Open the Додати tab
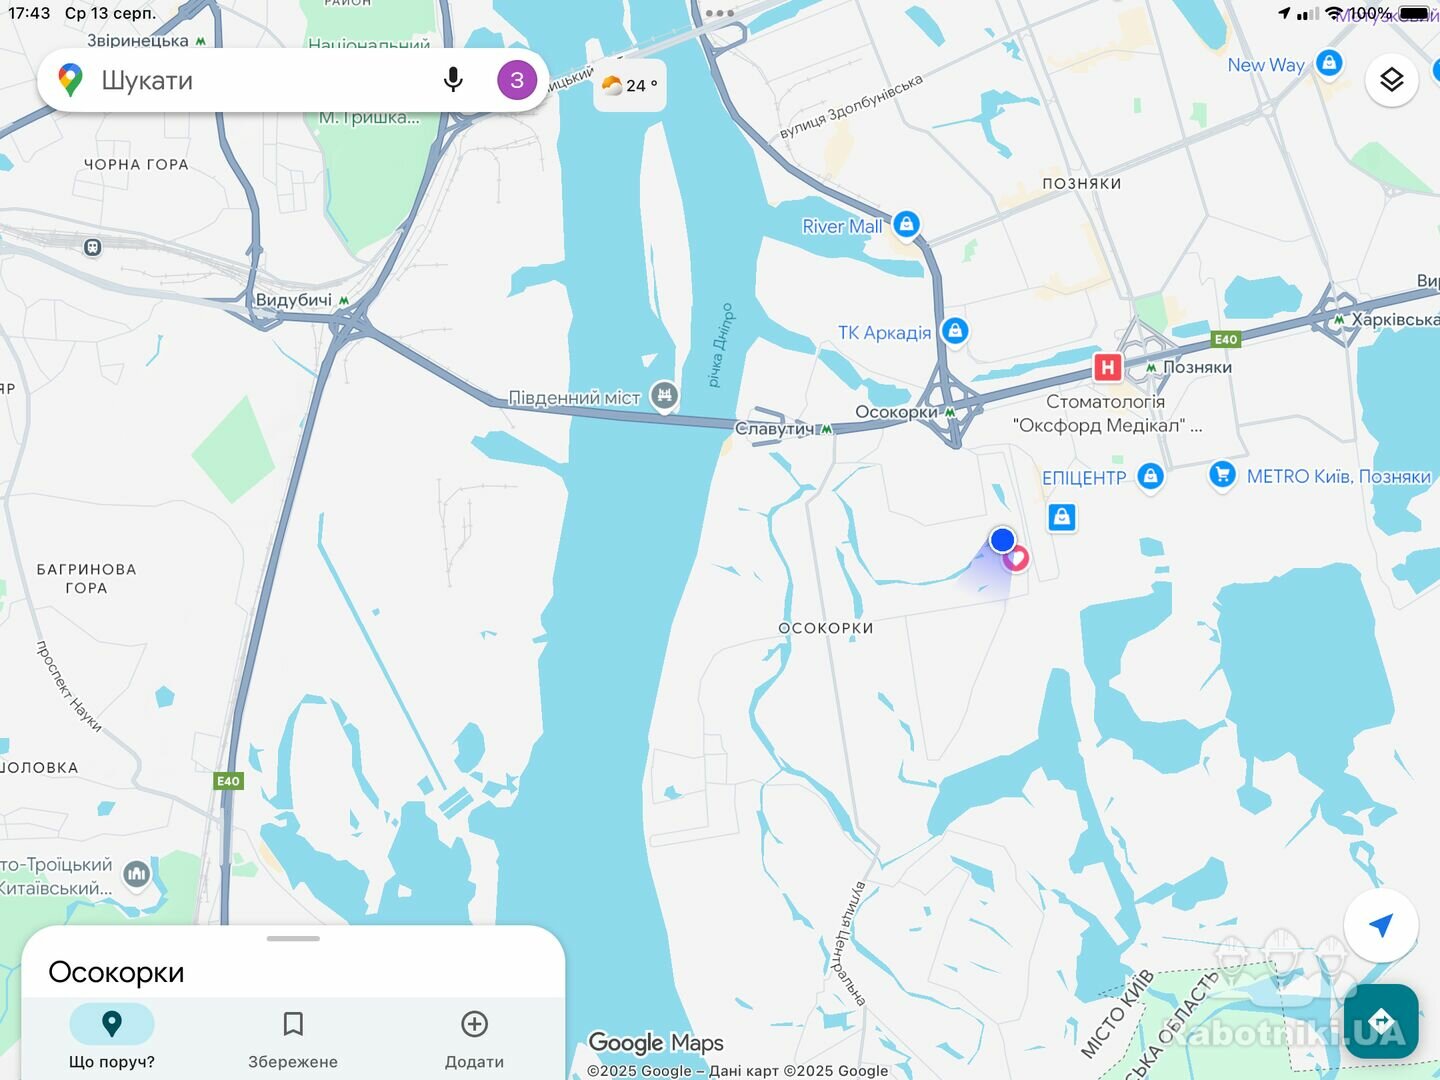This screenshot has width=1440, height=1080. tap(474, 1038)
